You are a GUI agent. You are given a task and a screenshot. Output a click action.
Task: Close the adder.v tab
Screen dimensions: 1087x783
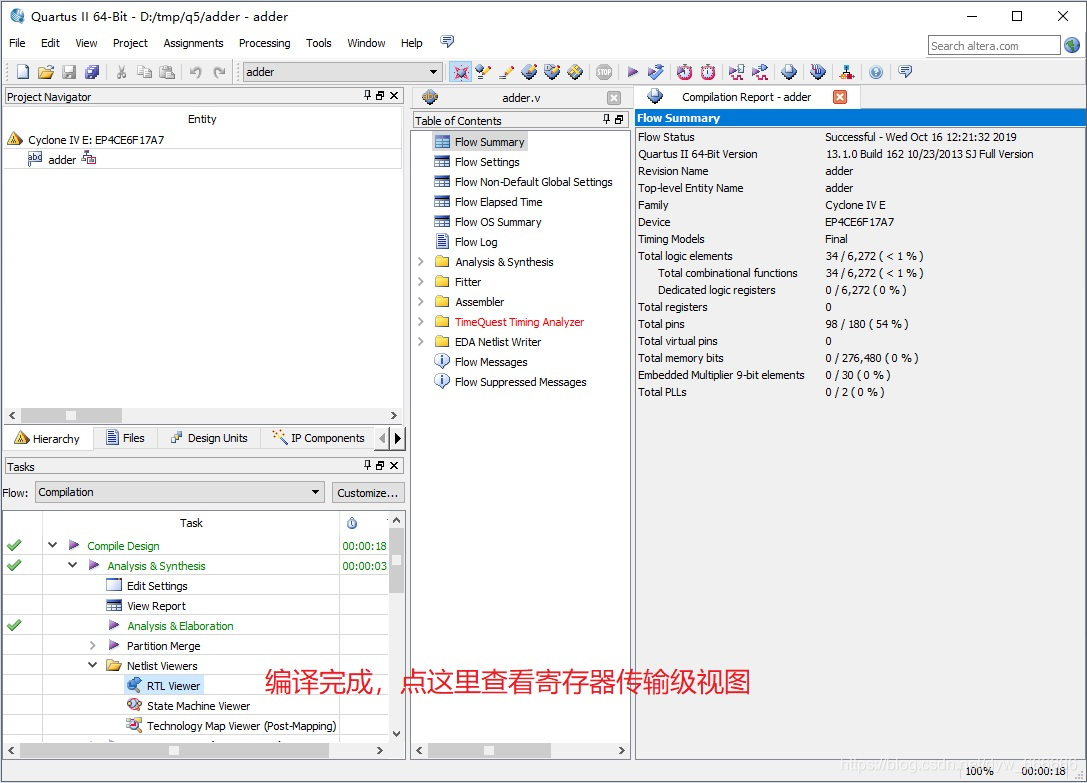[614, 98]
